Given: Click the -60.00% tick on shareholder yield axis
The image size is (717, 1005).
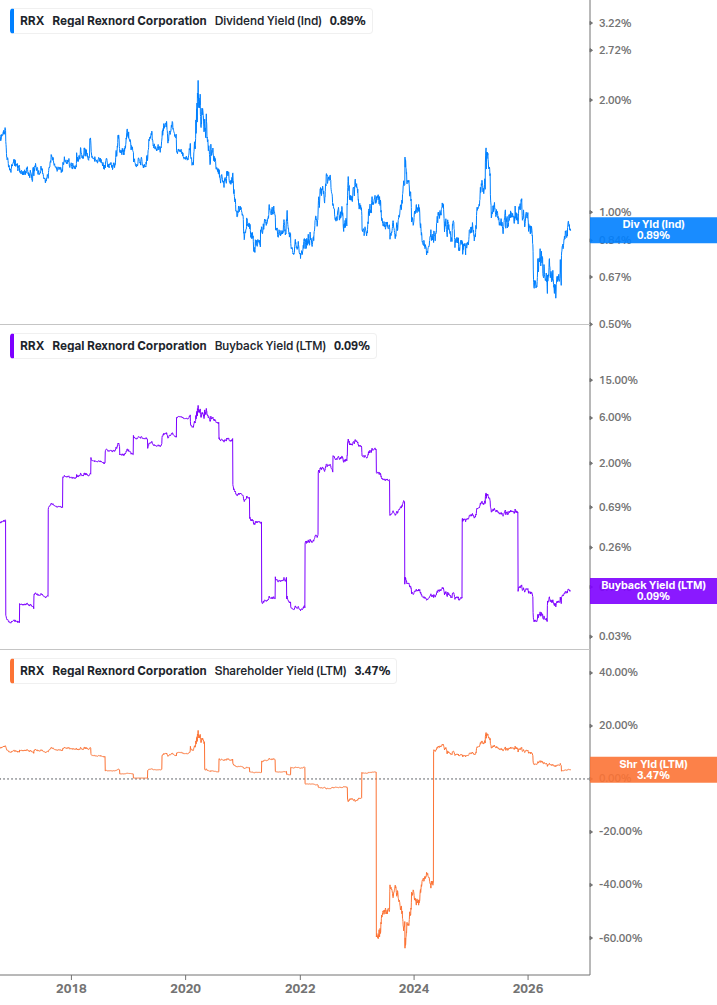Looking at the screenshot, I should (x=620, y=938).
